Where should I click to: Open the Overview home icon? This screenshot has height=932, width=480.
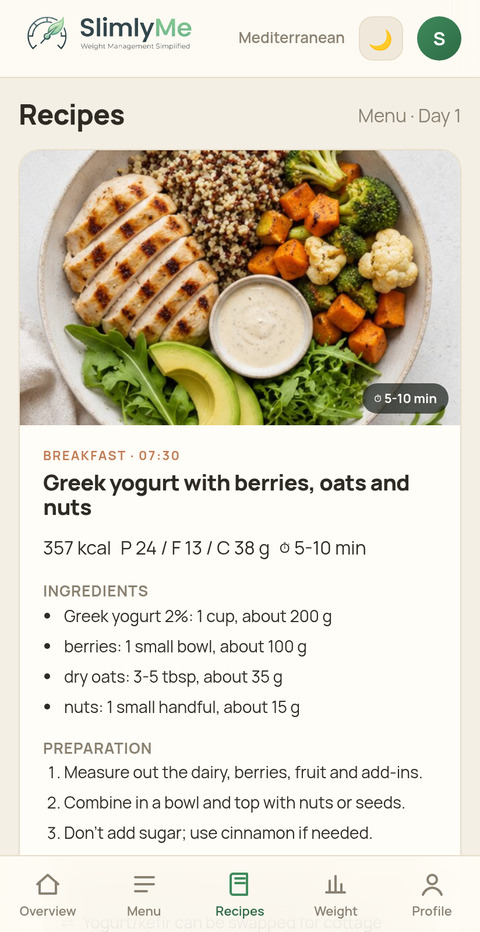click(48, 884)
